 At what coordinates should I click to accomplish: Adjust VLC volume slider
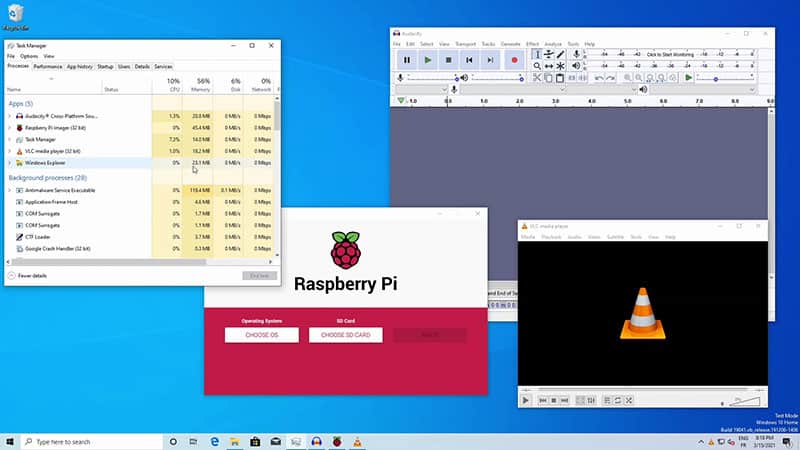point(745,402)
